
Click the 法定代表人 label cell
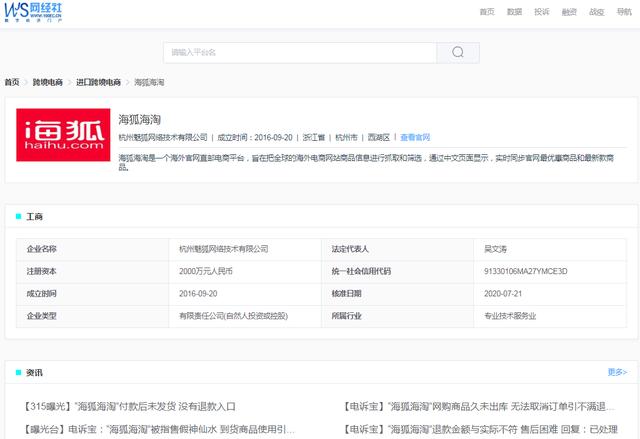tap(398, 249)
